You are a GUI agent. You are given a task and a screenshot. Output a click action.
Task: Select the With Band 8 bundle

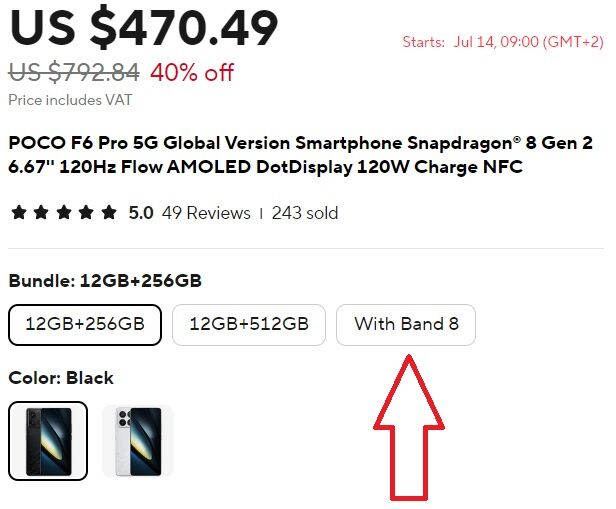click(406, 325)
